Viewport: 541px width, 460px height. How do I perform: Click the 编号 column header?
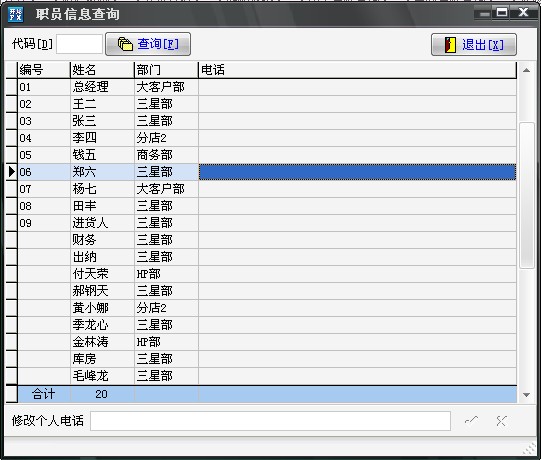tap(44, 70)
